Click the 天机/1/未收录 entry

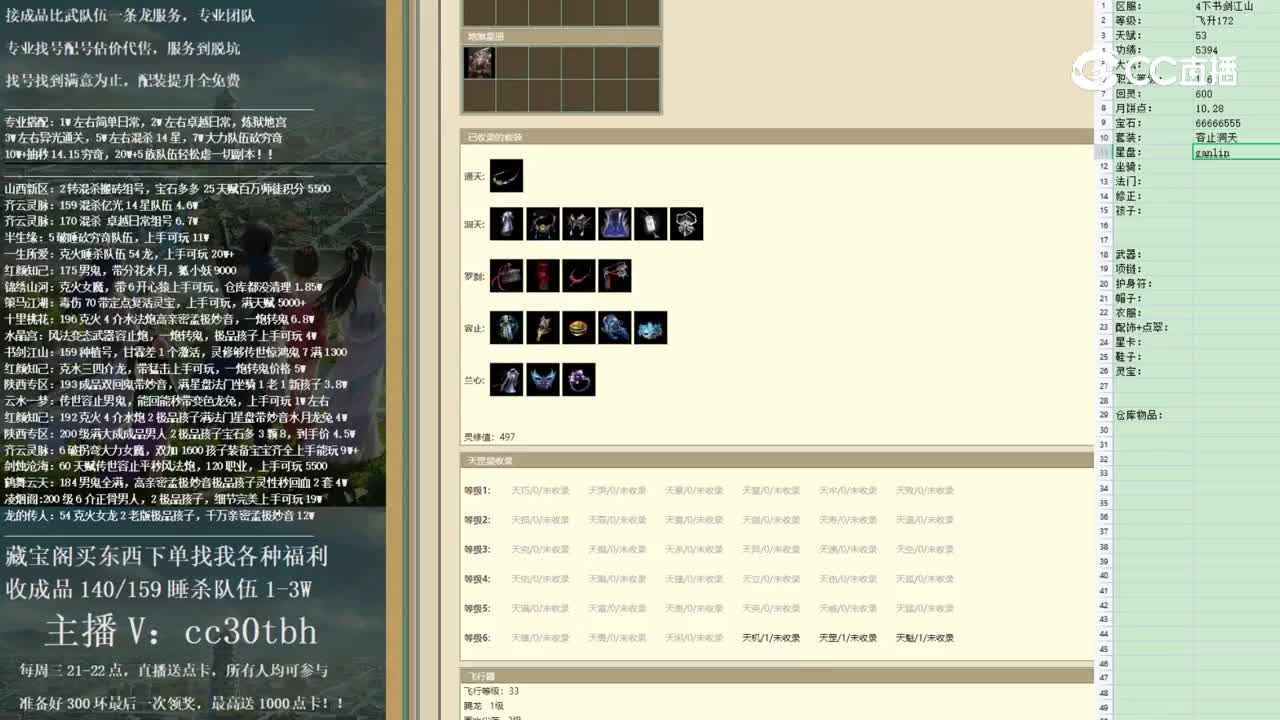(771, 638)
